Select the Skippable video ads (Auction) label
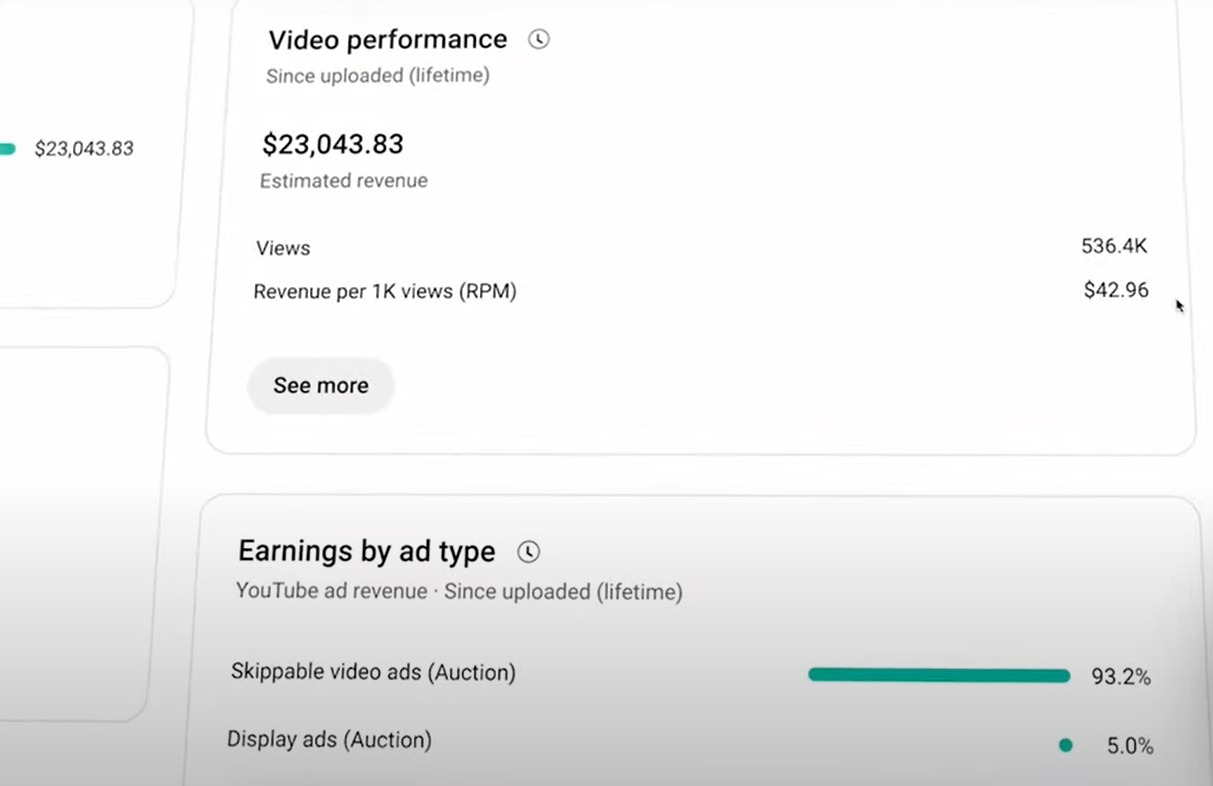 coord(373,672)
